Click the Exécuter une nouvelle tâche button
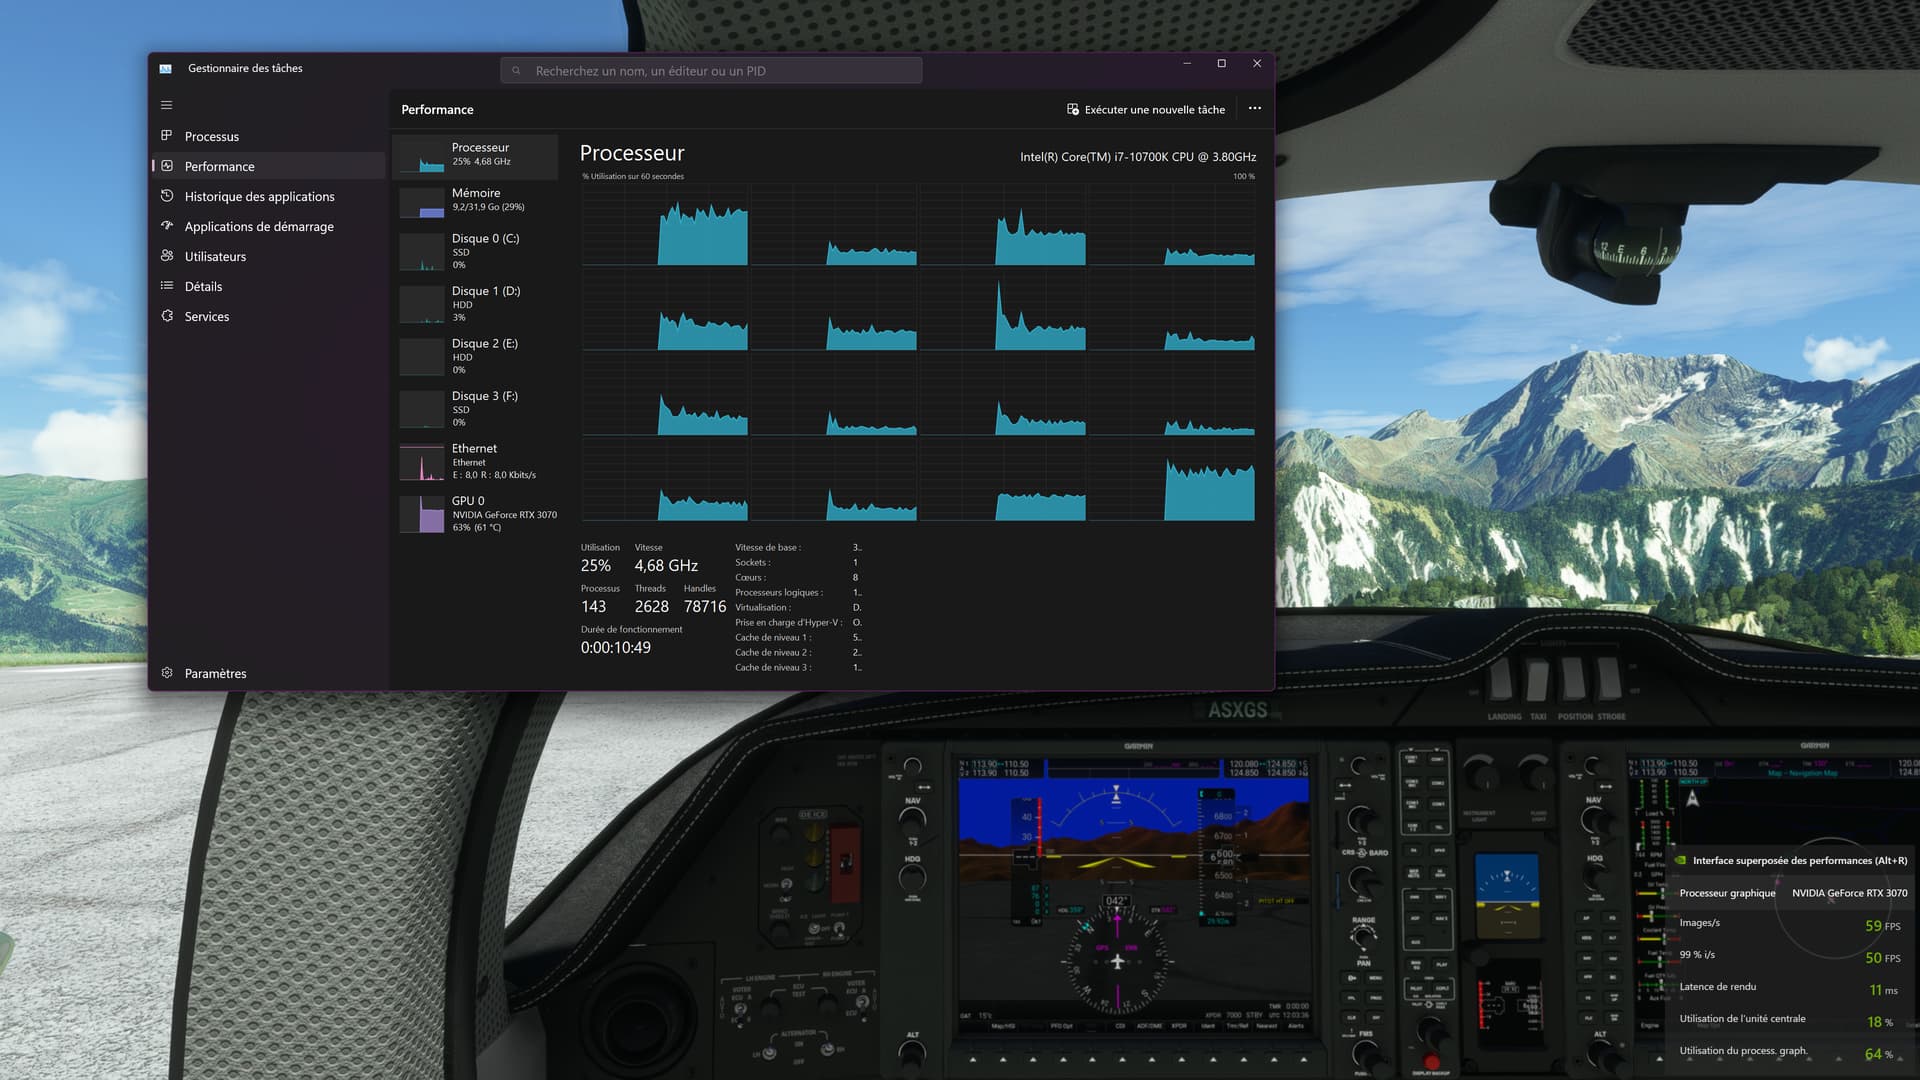The image size is (1920, 1080). point(1145,109)
